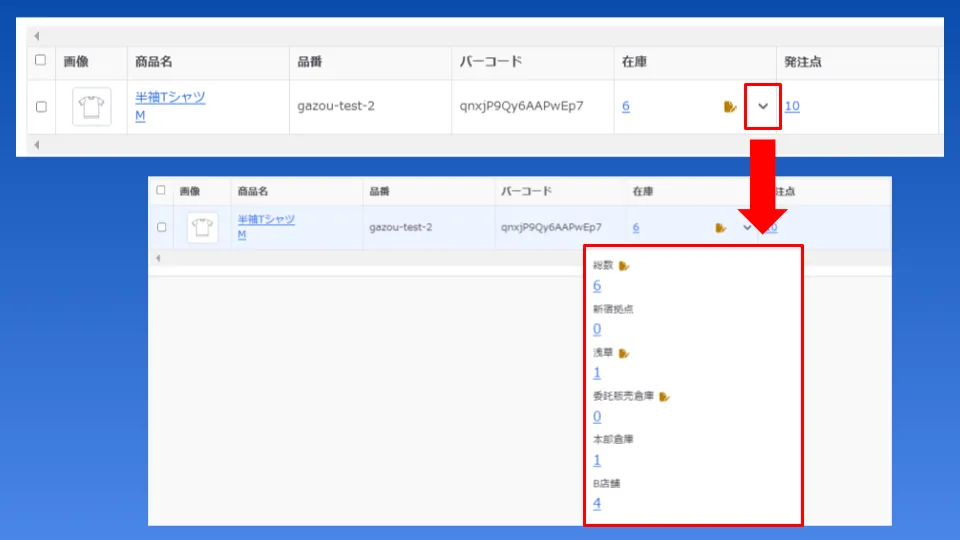Click 浅草 quantity 1 in popup

tap(597, 373)
